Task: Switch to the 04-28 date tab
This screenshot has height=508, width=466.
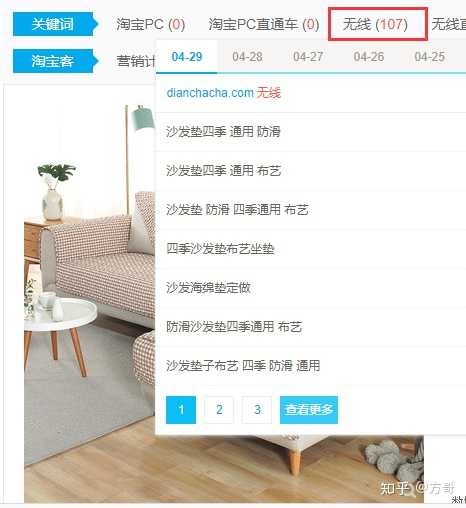Action: coord(247,57)
